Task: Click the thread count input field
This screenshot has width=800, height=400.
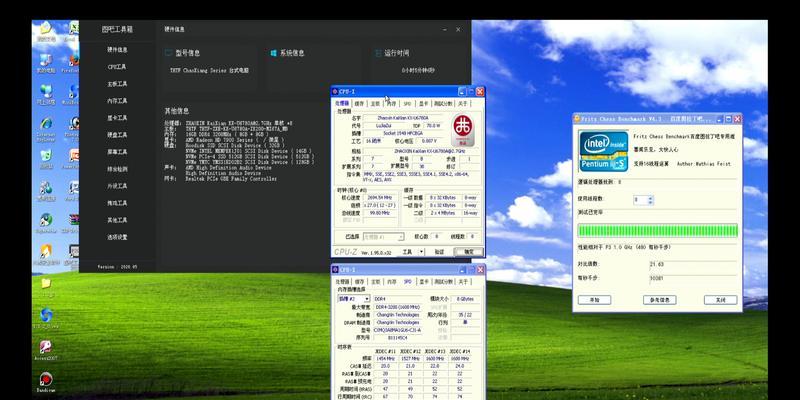Action: (x=640, y=200)
